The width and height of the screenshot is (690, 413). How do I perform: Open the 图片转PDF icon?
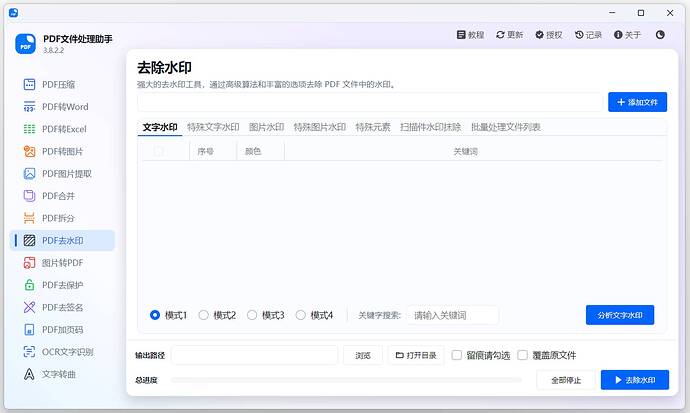[x=29, y=263]
